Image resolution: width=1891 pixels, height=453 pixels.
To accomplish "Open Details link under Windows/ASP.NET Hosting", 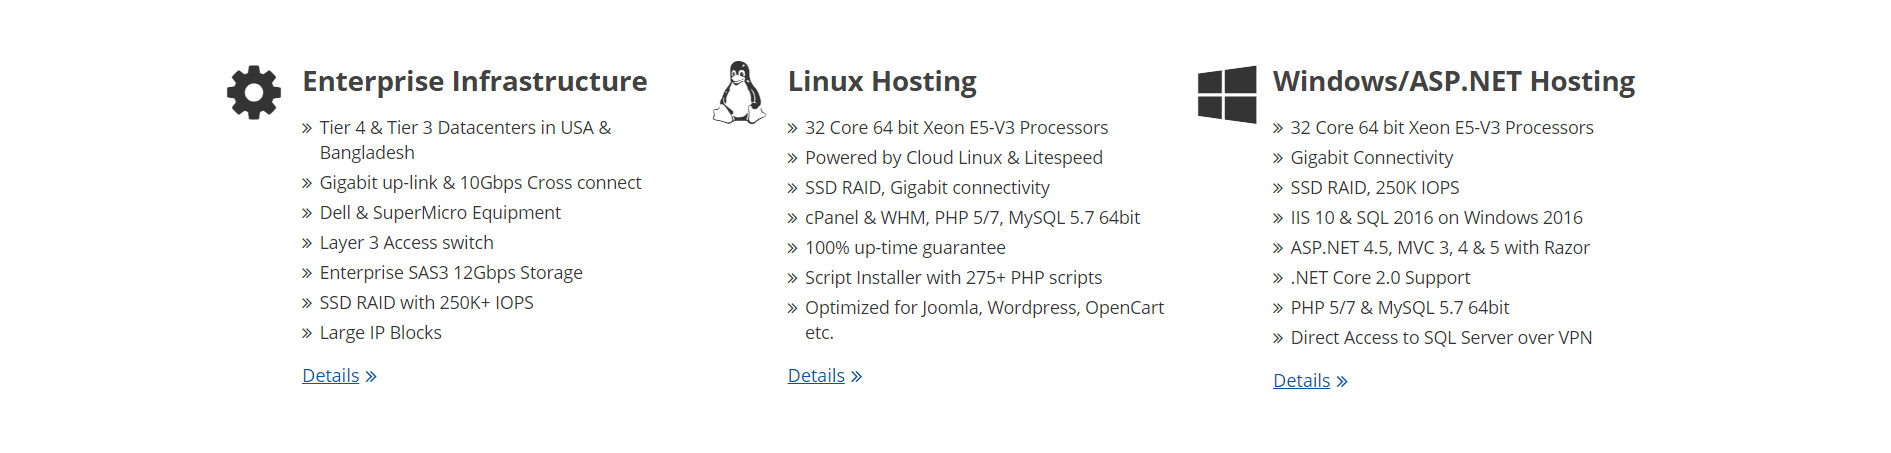I will pos(1302,381).
